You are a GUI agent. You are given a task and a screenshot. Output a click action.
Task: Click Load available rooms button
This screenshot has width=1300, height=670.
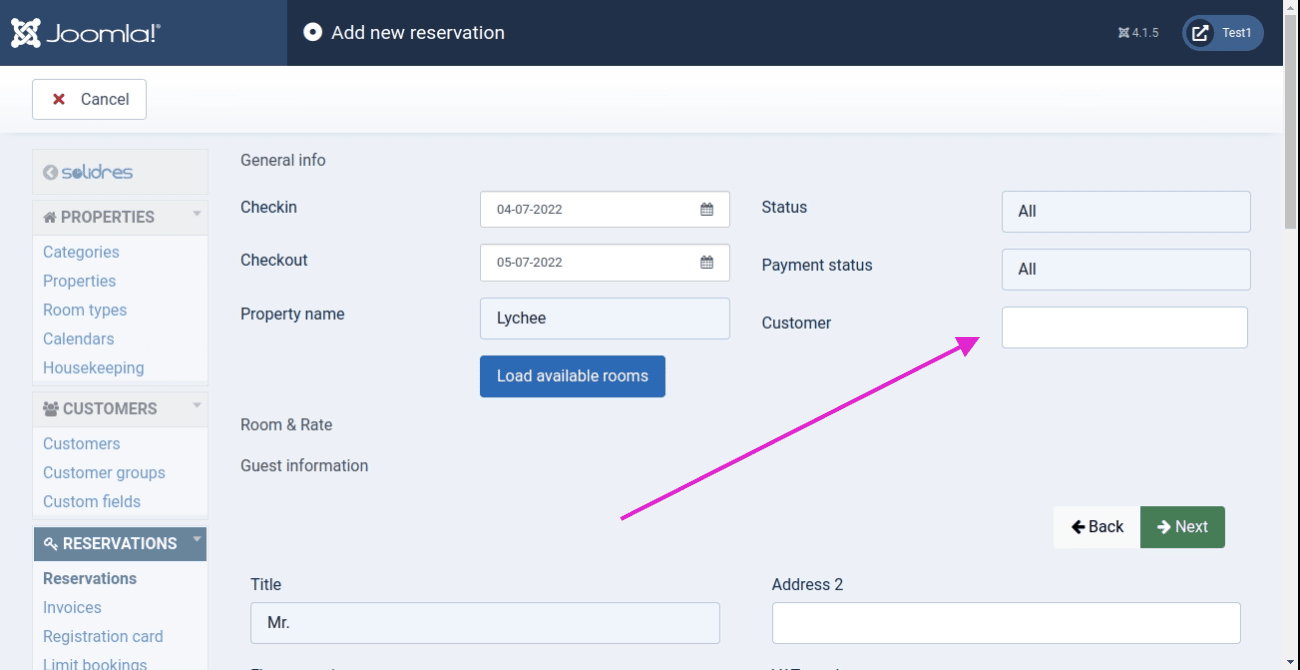(x=572, y=376)
